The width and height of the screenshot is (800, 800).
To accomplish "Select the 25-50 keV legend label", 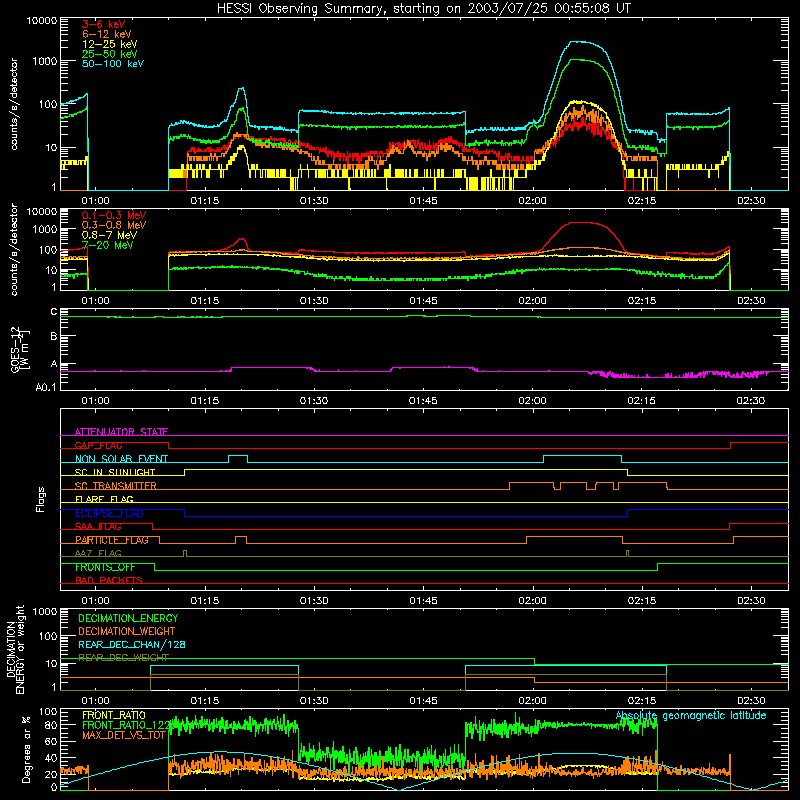I will [x=109, y=54].
